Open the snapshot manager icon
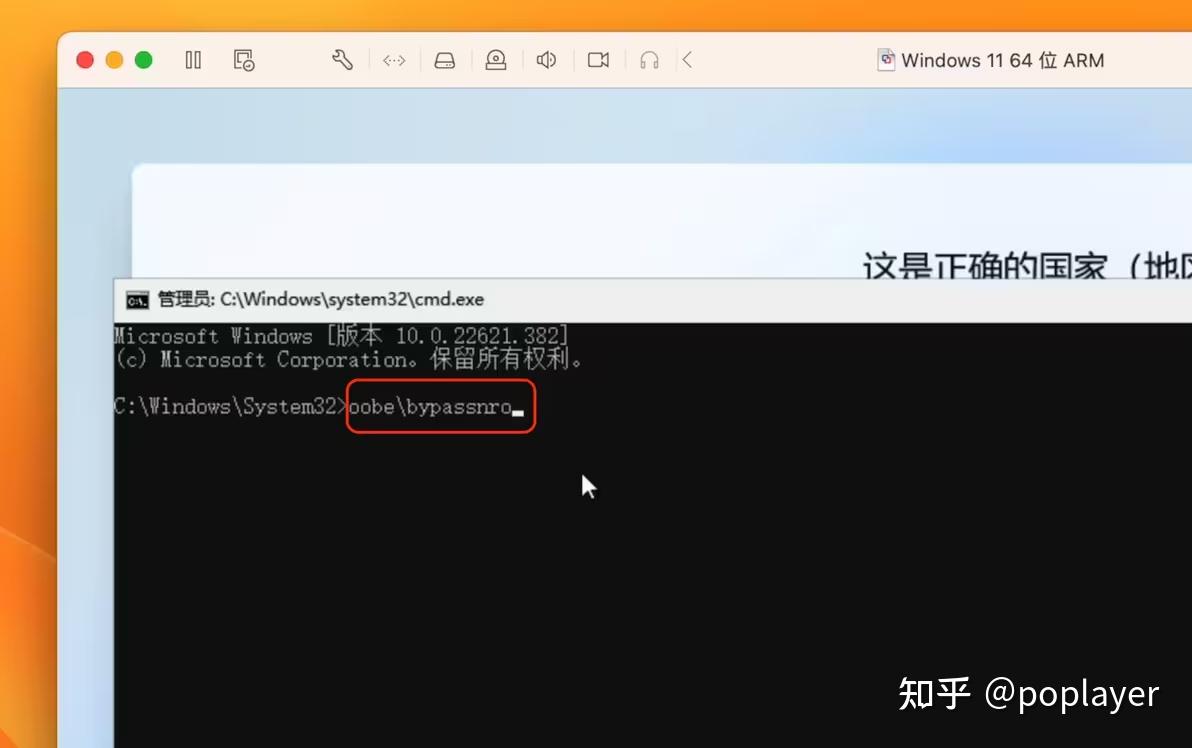 (244, 60)
